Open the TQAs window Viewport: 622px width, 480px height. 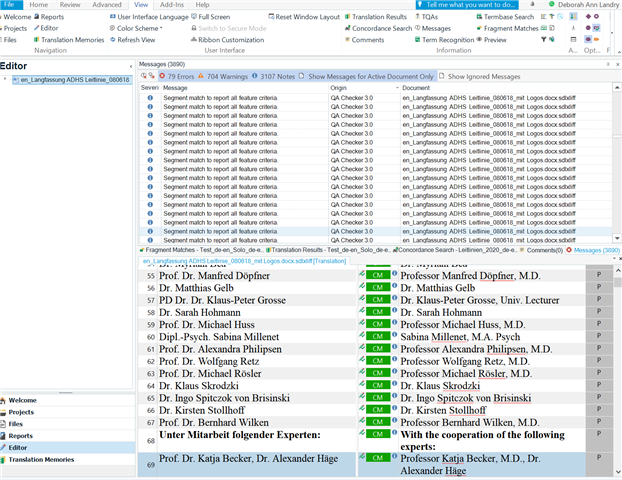[426, 17]
